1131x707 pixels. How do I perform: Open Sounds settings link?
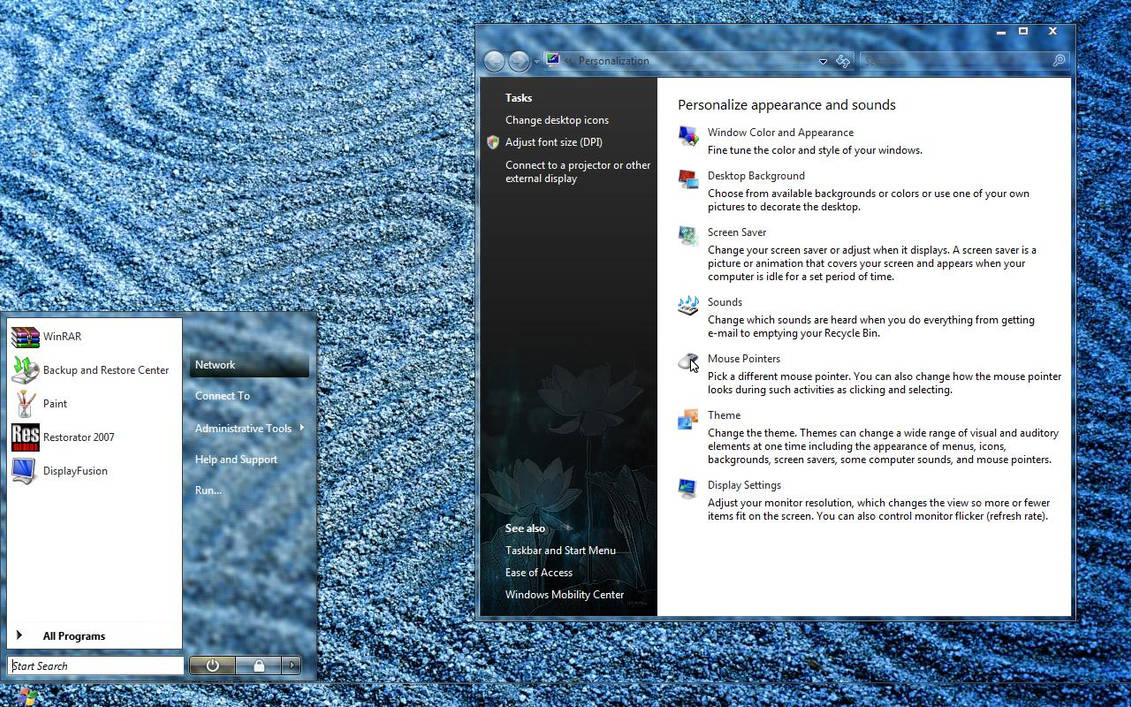(x=725, y=302)
